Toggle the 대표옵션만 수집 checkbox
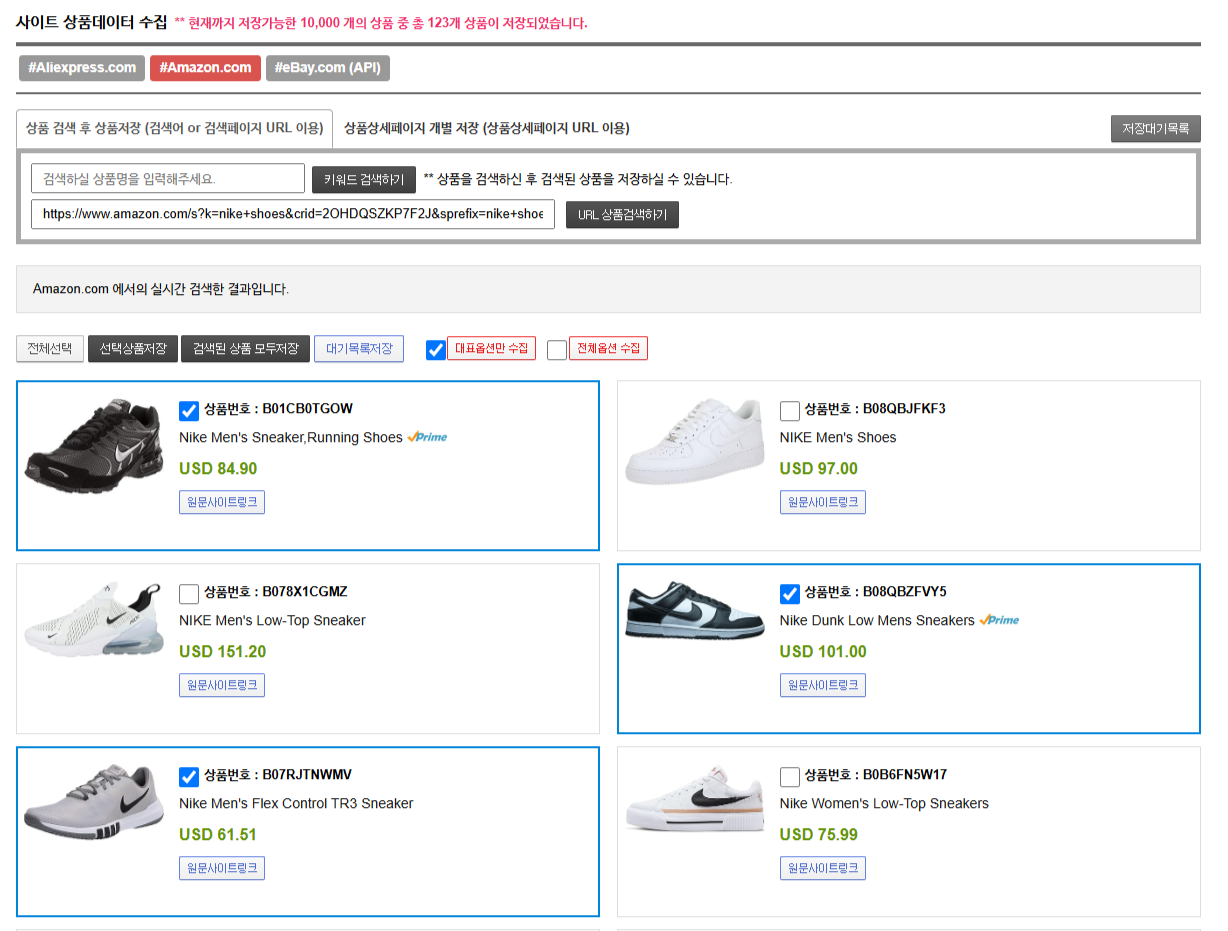1228x931 pixels. coord(436,350)
